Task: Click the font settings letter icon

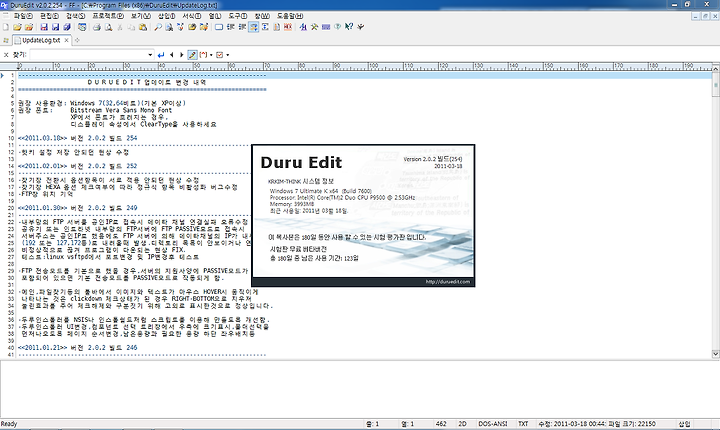Action: (303, 27)
